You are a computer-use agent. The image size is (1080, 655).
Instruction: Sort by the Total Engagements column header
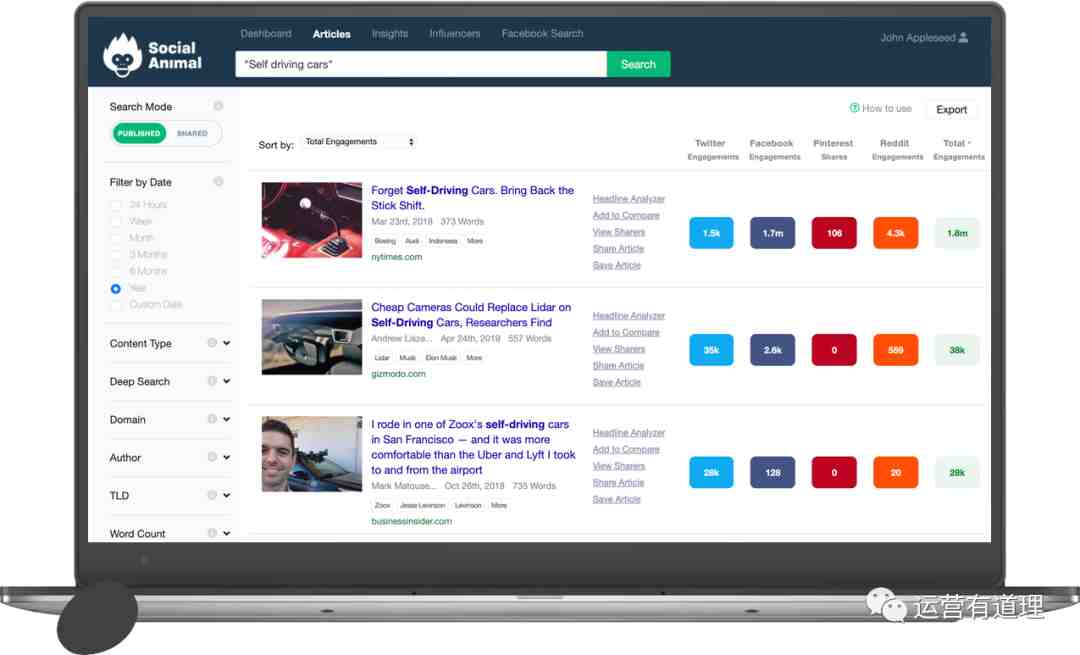[x=958, y=149]
